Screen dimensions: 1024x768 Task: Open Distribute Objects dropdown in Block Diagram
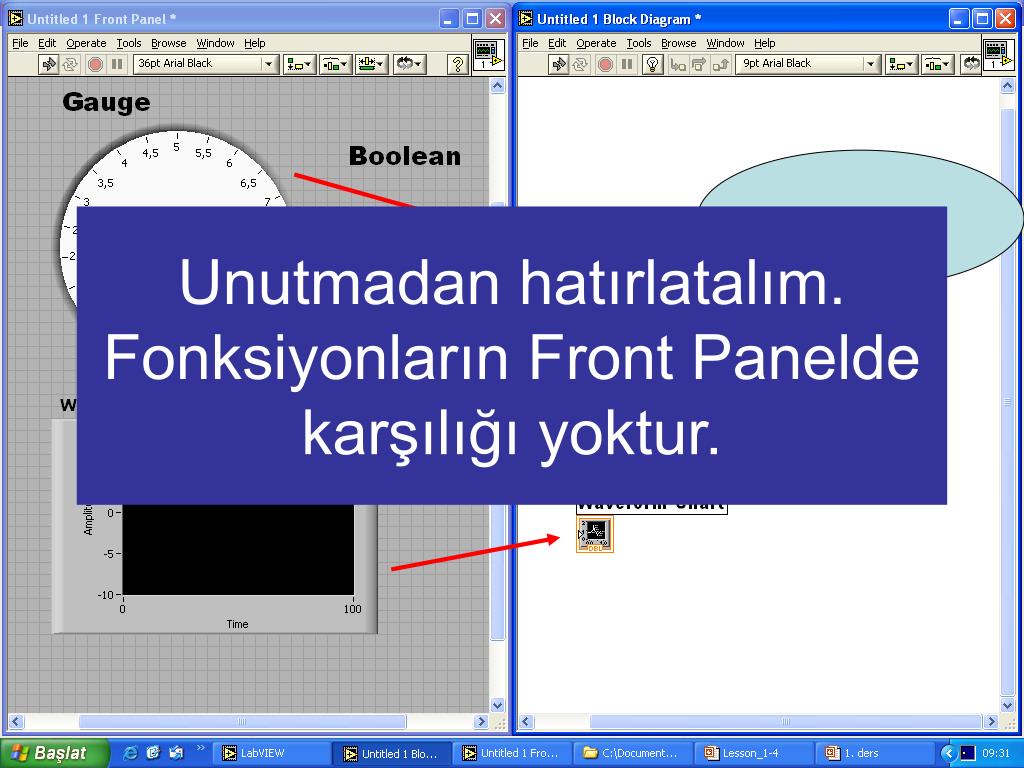937,64
